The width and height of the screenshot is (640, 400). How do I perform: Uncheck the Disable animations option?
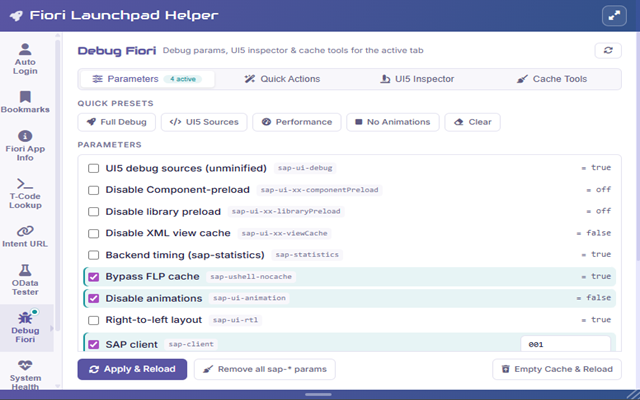93,299
